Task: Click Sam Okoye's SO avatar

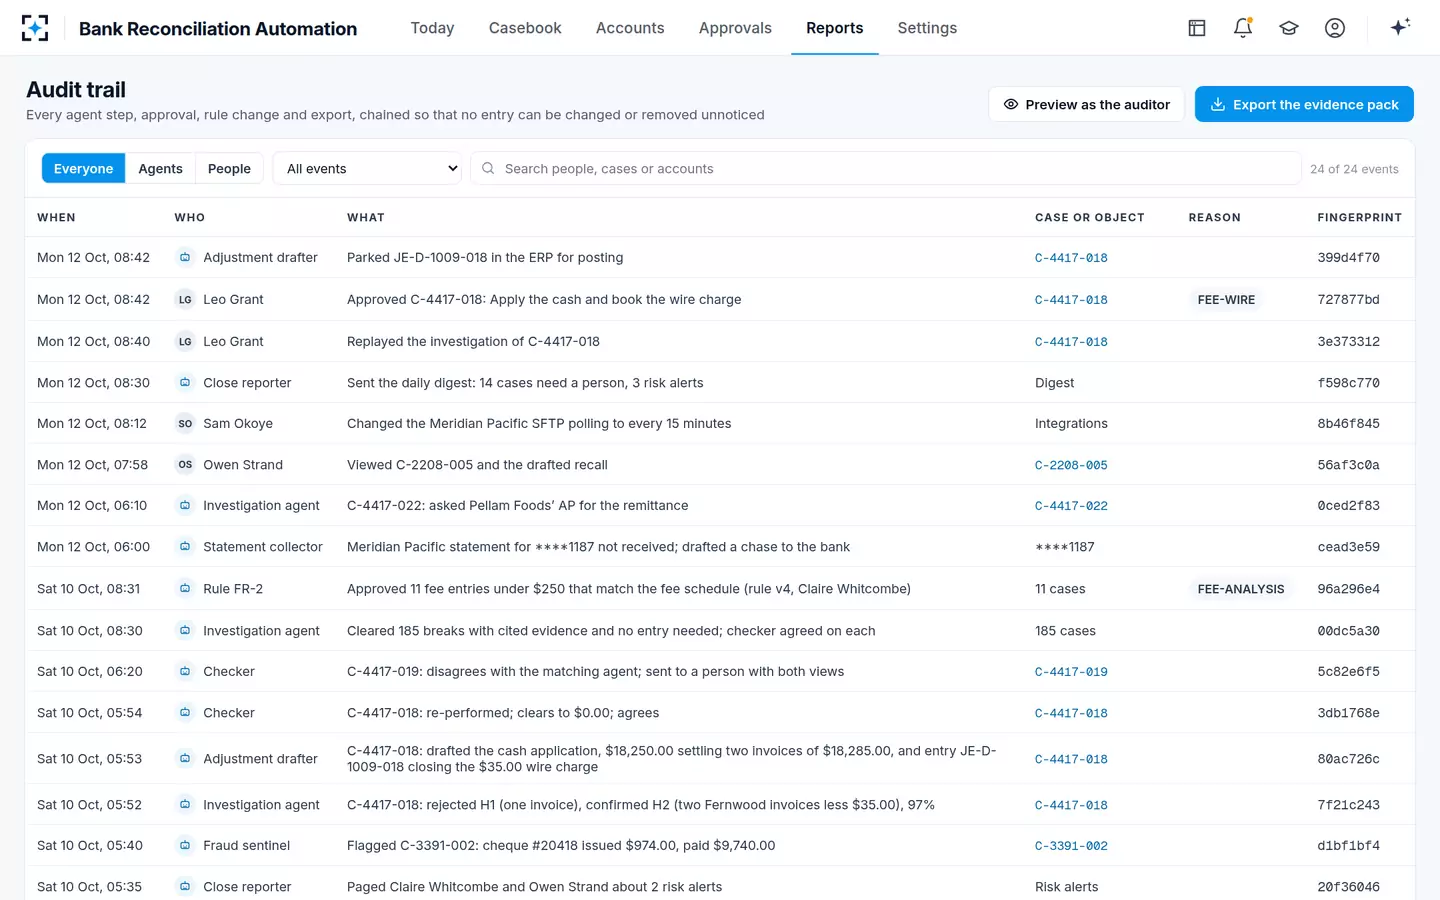Action: point(185,423)
